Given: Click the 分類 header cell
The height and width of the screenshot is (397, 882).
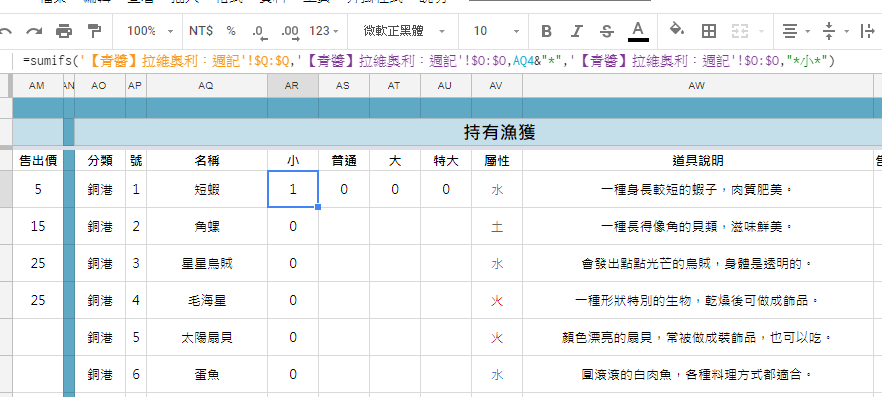Looking at the screenshot, I should 100,161.
